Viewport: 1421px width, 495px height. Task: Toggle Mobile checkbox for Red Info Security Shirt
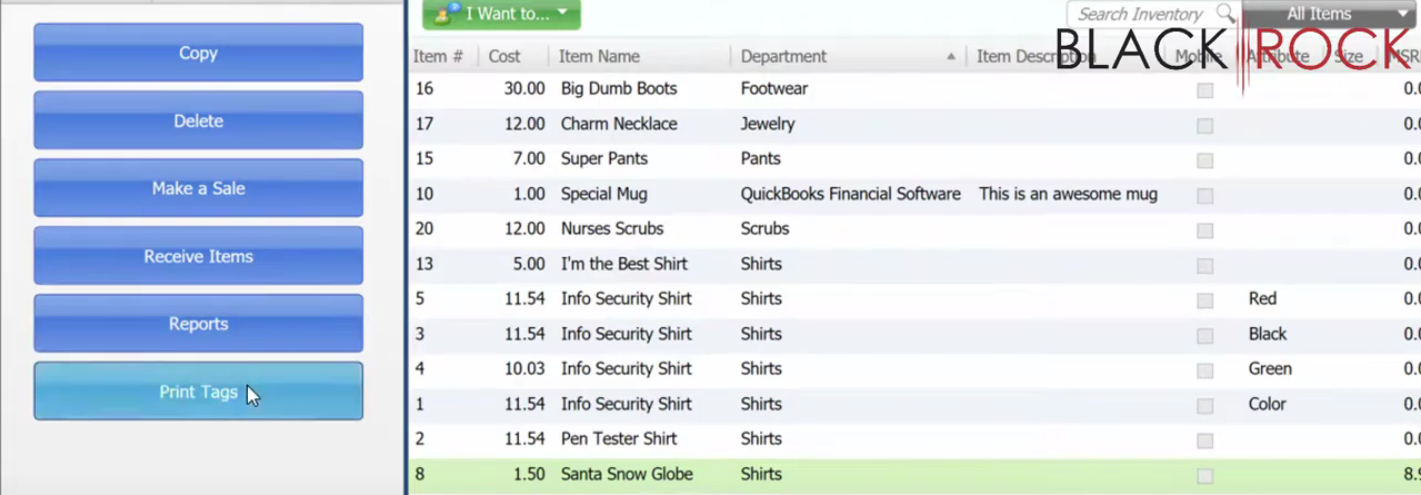point(1205,300)
